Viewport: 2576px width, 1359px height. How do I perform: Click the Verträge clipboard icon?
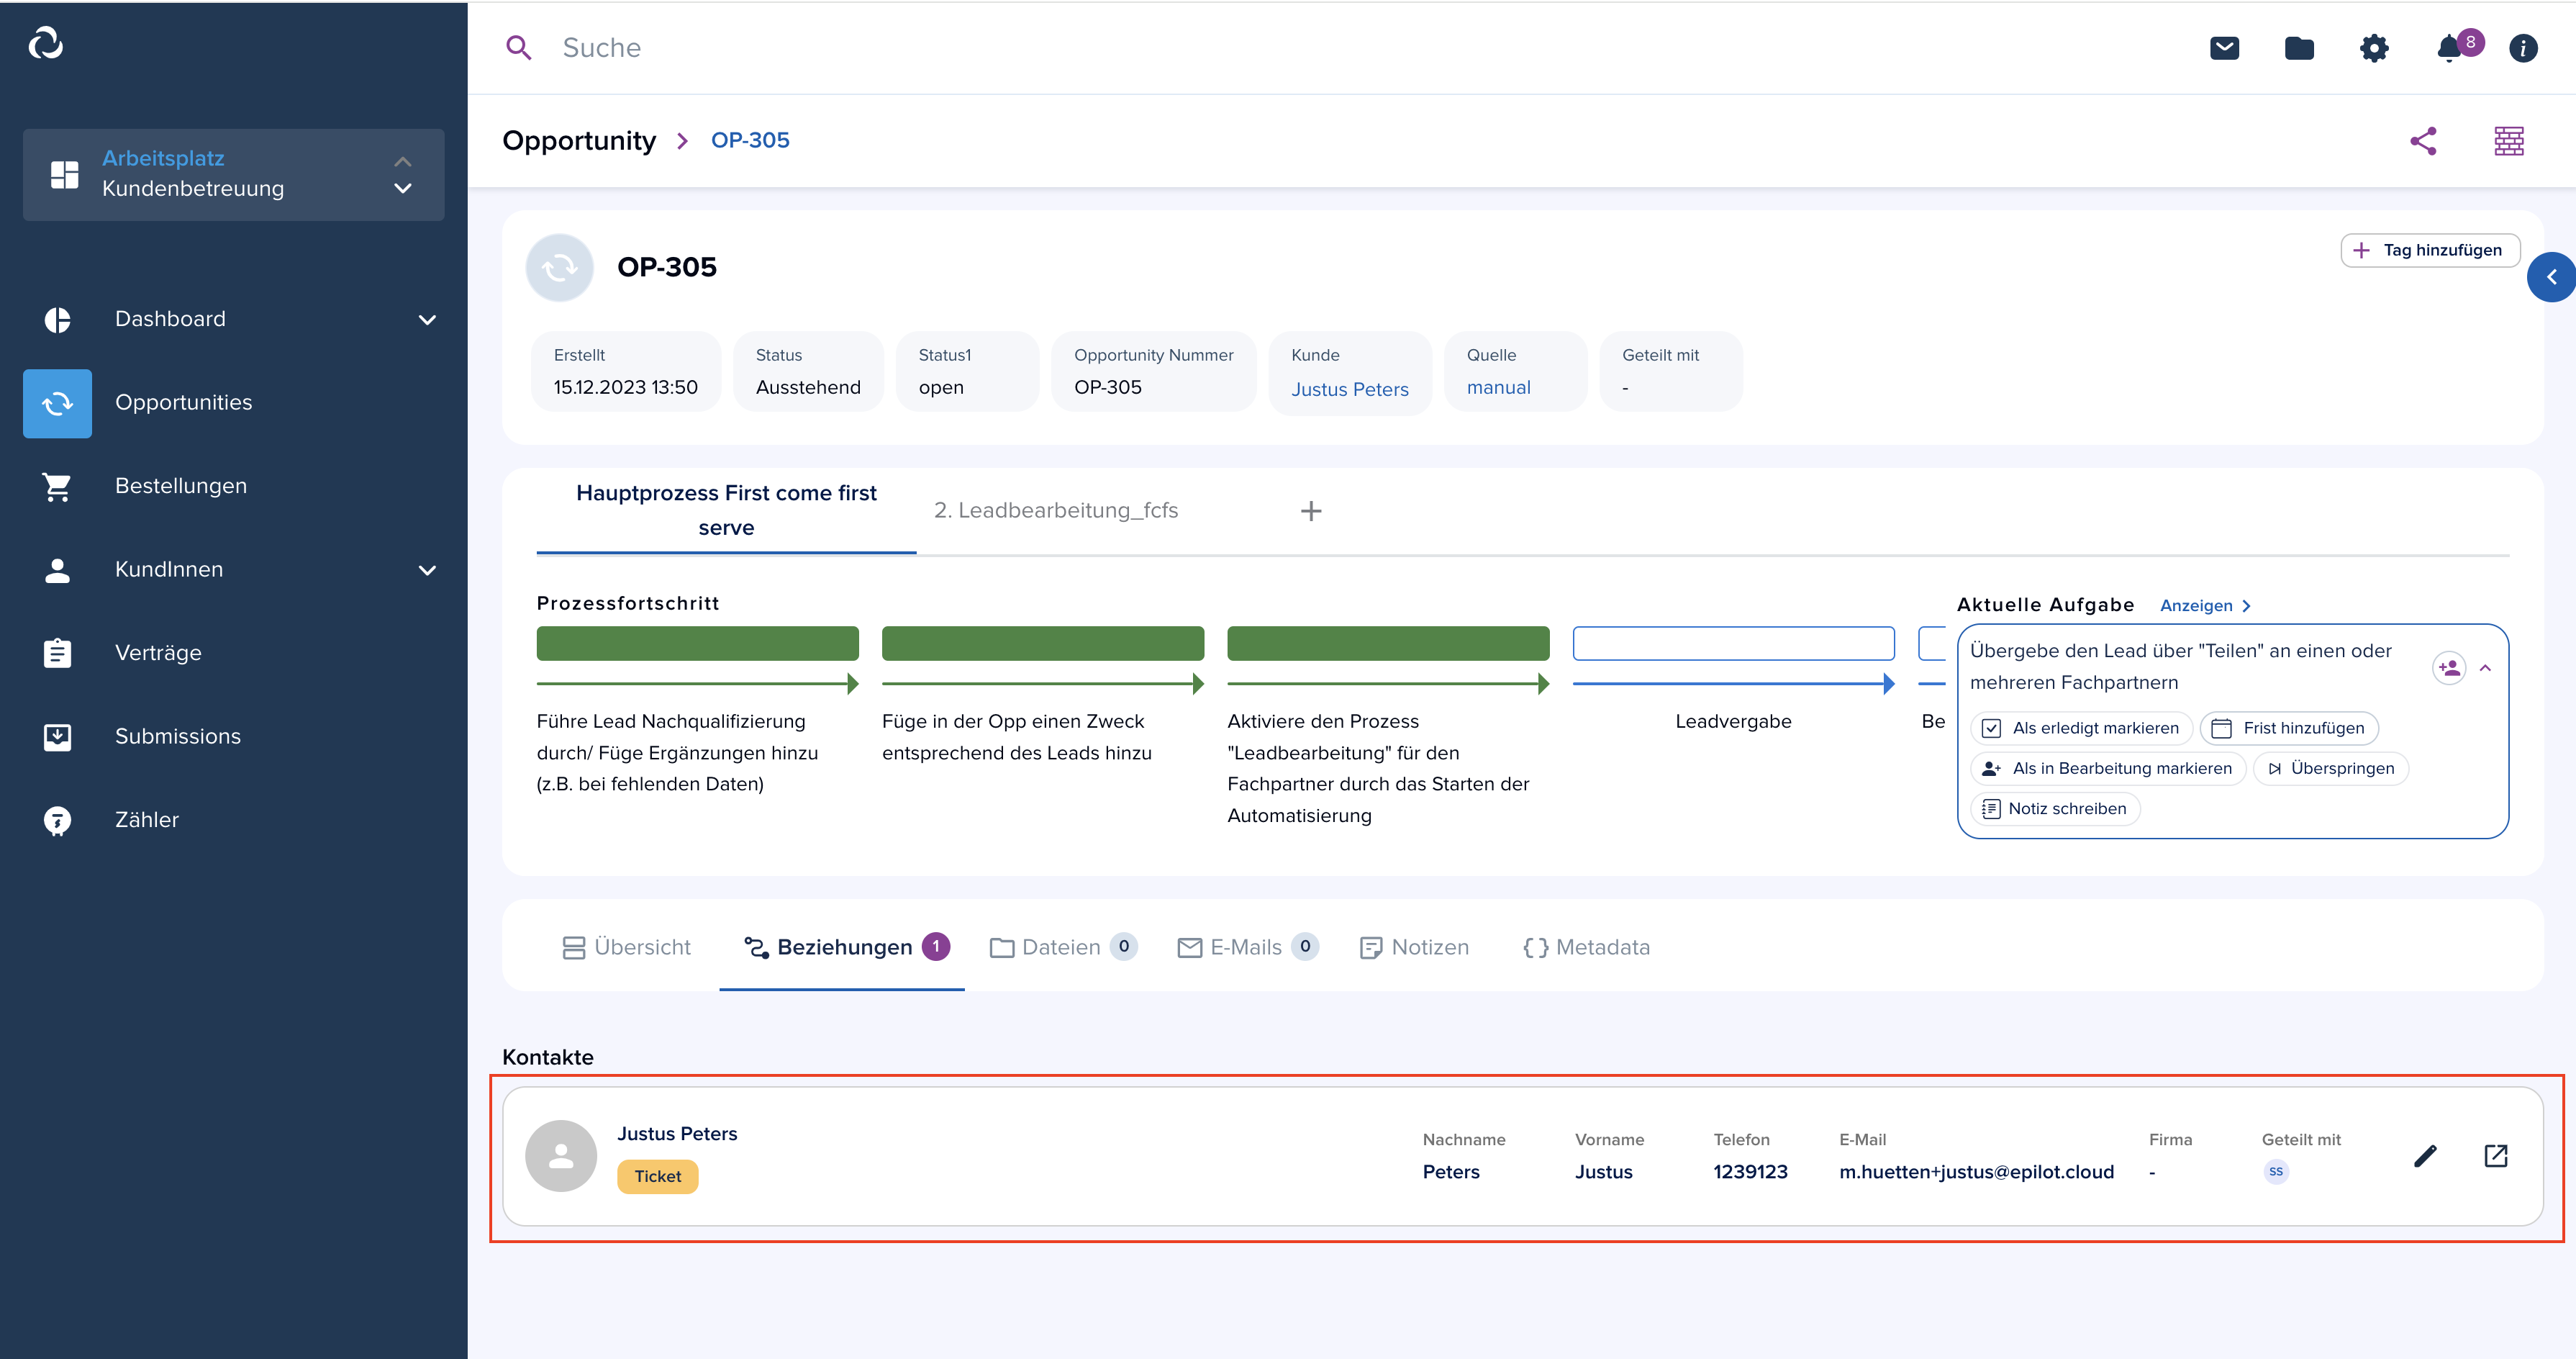click(57, 653)
